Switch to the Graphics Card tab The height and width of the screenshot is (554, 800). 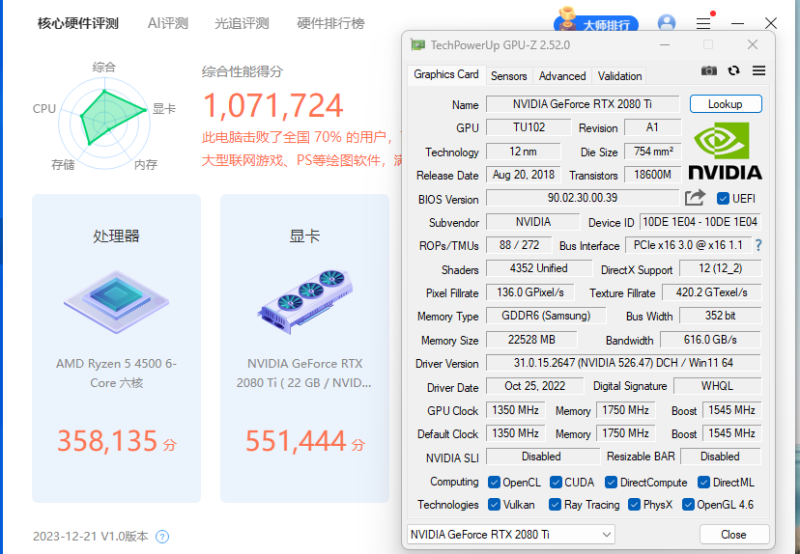click(446, 74)
